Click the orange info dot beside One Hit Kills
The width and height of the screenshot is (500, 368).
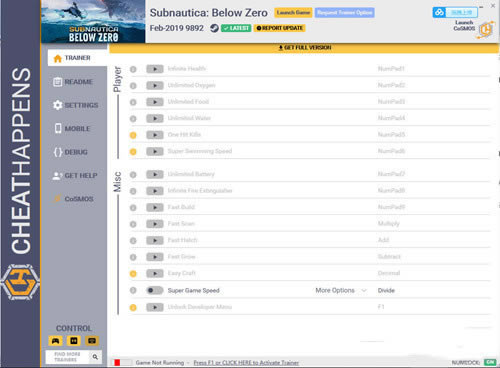coord(133,135)
